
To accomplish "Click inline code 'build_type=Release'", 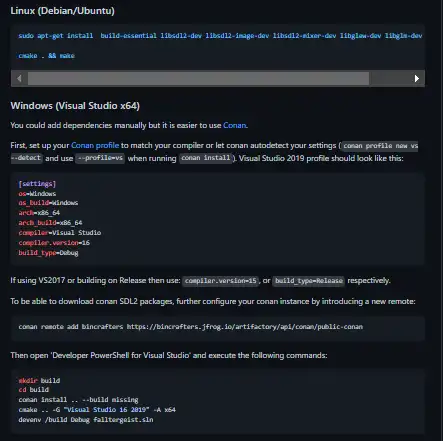I will tap(309, 281).
